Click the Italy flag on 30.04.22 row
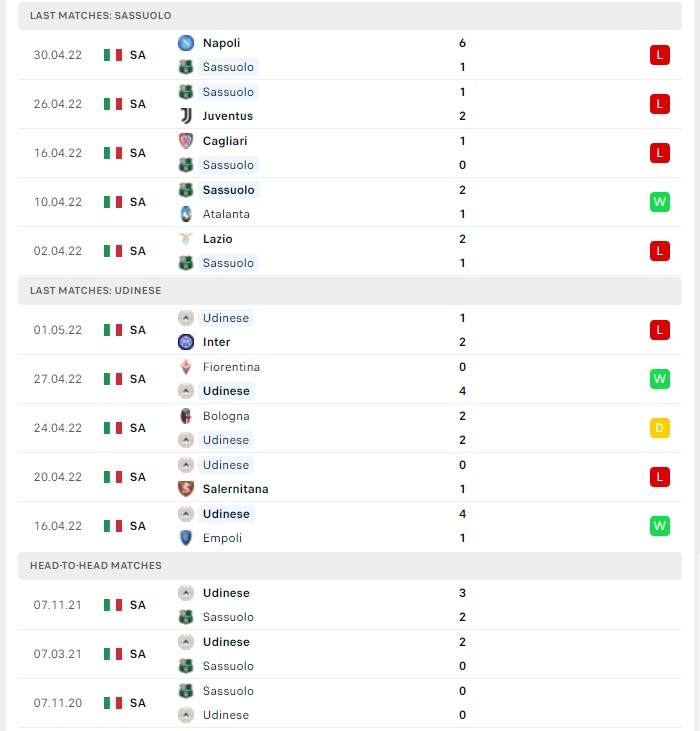The width and height of the screenshot is (700, 731). [113, 55]
